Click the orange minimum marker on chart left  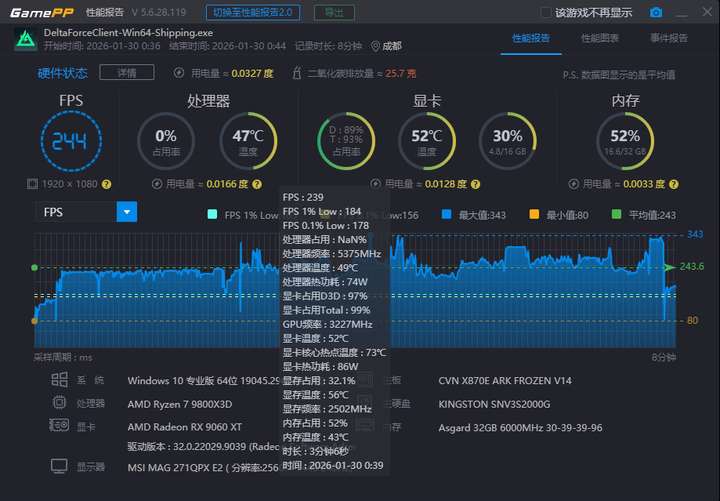[34, 321]
